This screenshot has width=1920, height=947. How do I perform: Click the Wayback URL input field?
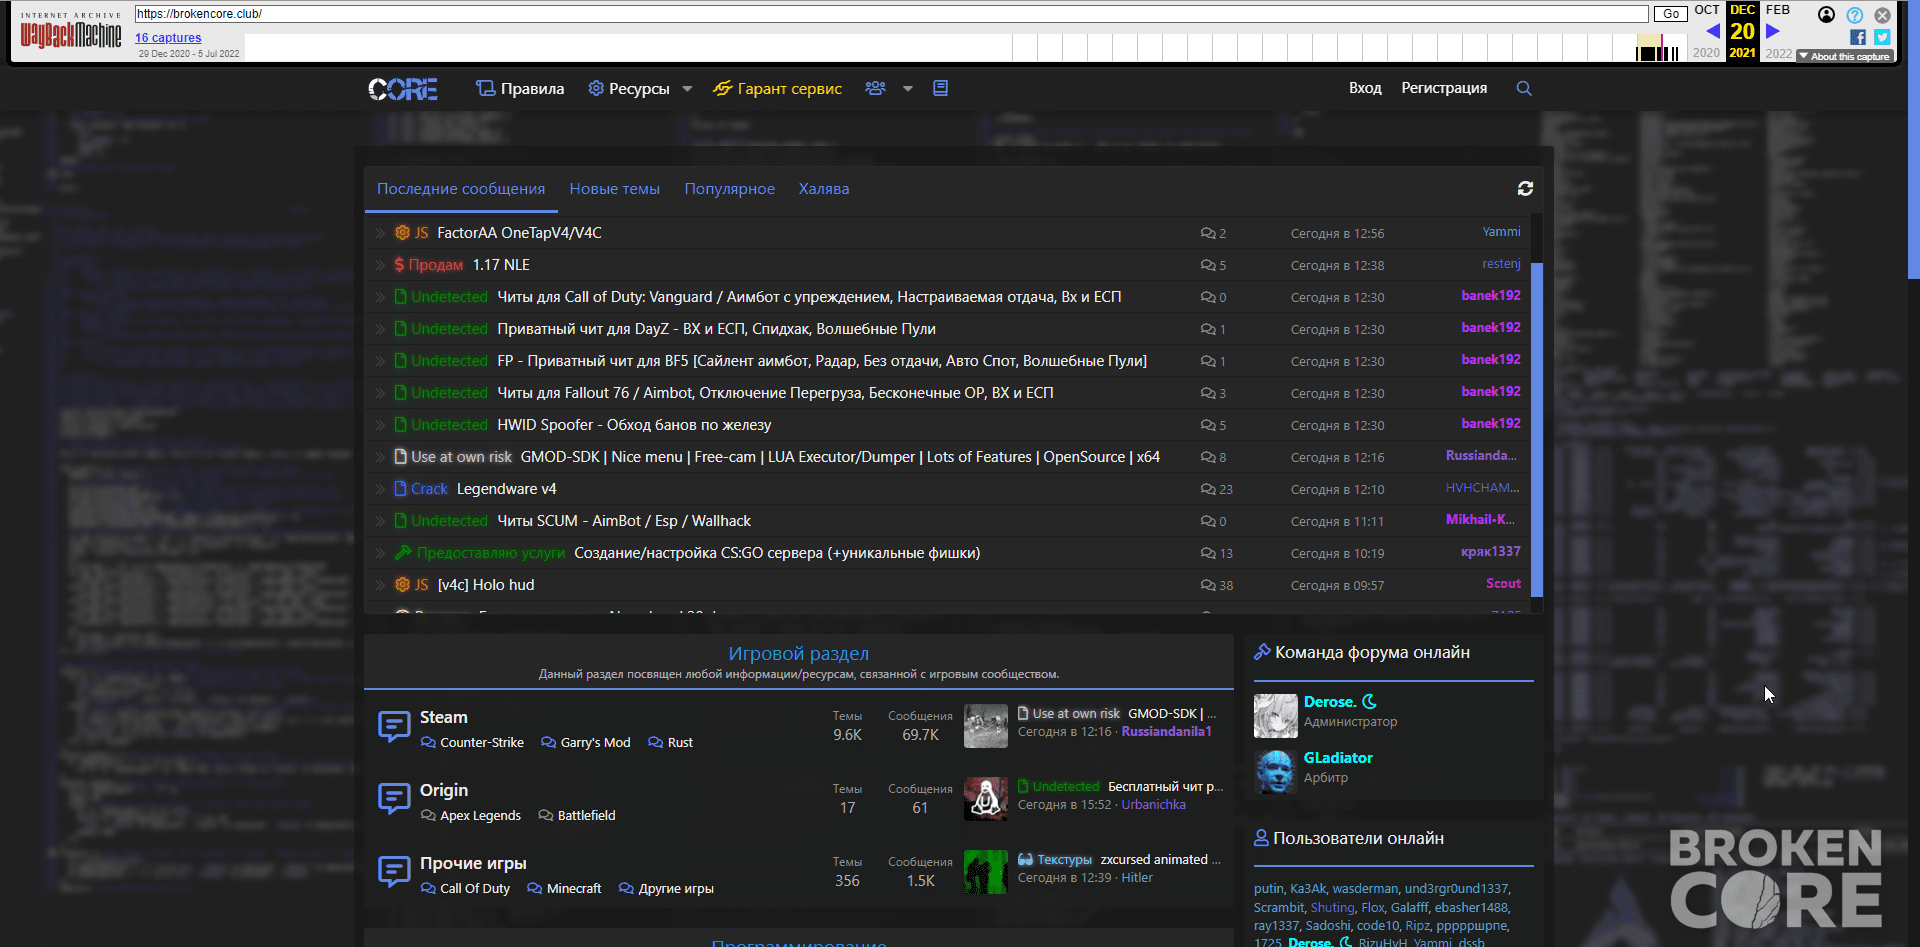891,14
